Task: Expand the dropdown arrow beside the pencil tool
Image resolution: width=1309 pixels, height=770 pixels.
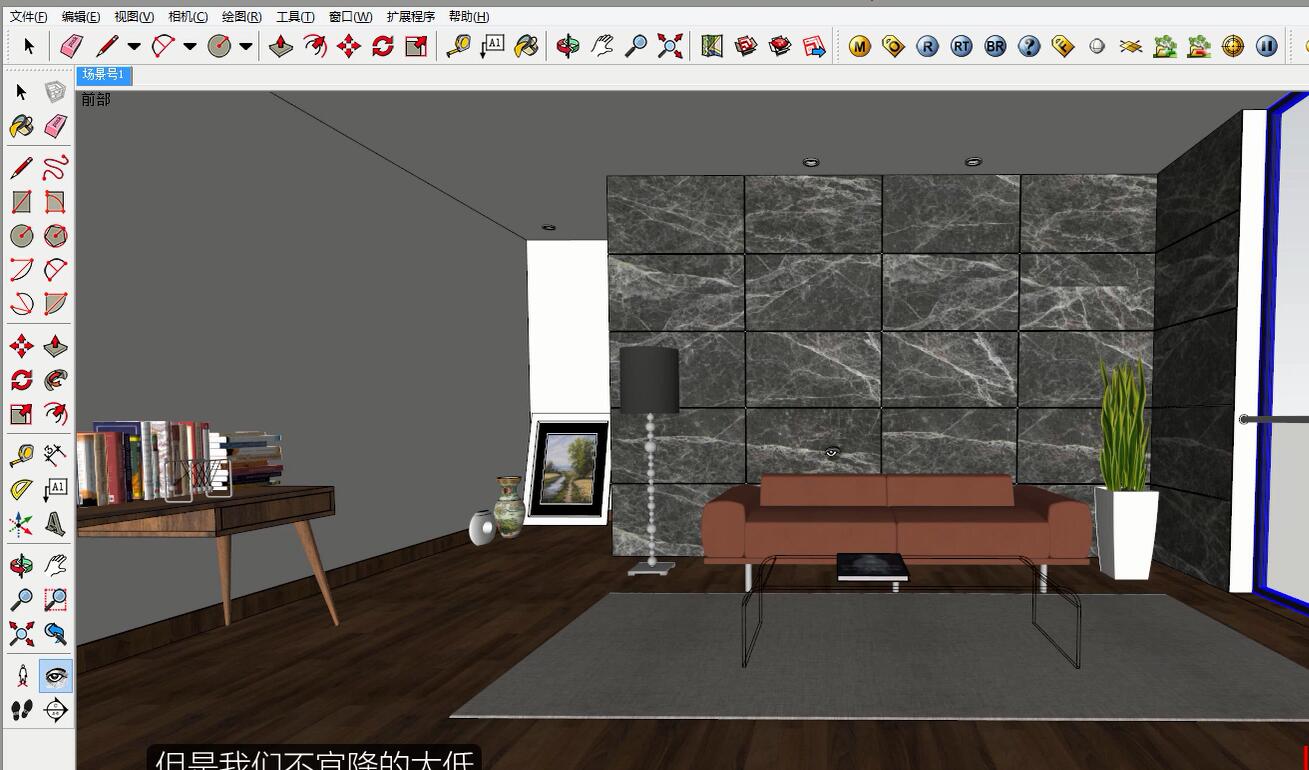Action: pos(134,46)
